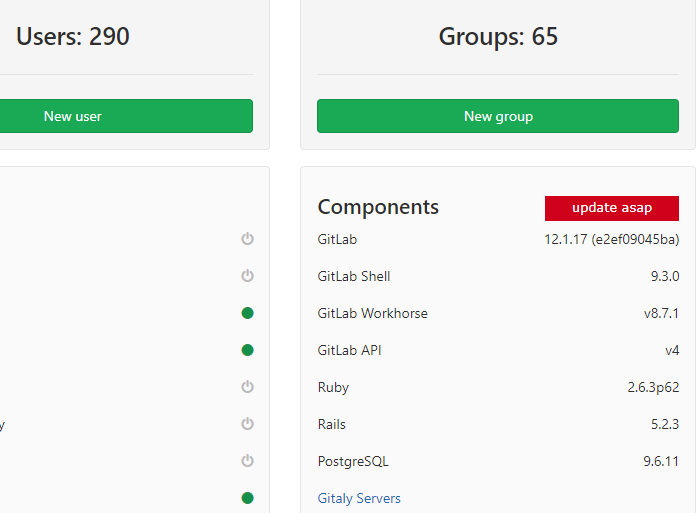Click the bottom green enabled status dot

(247, 498)
